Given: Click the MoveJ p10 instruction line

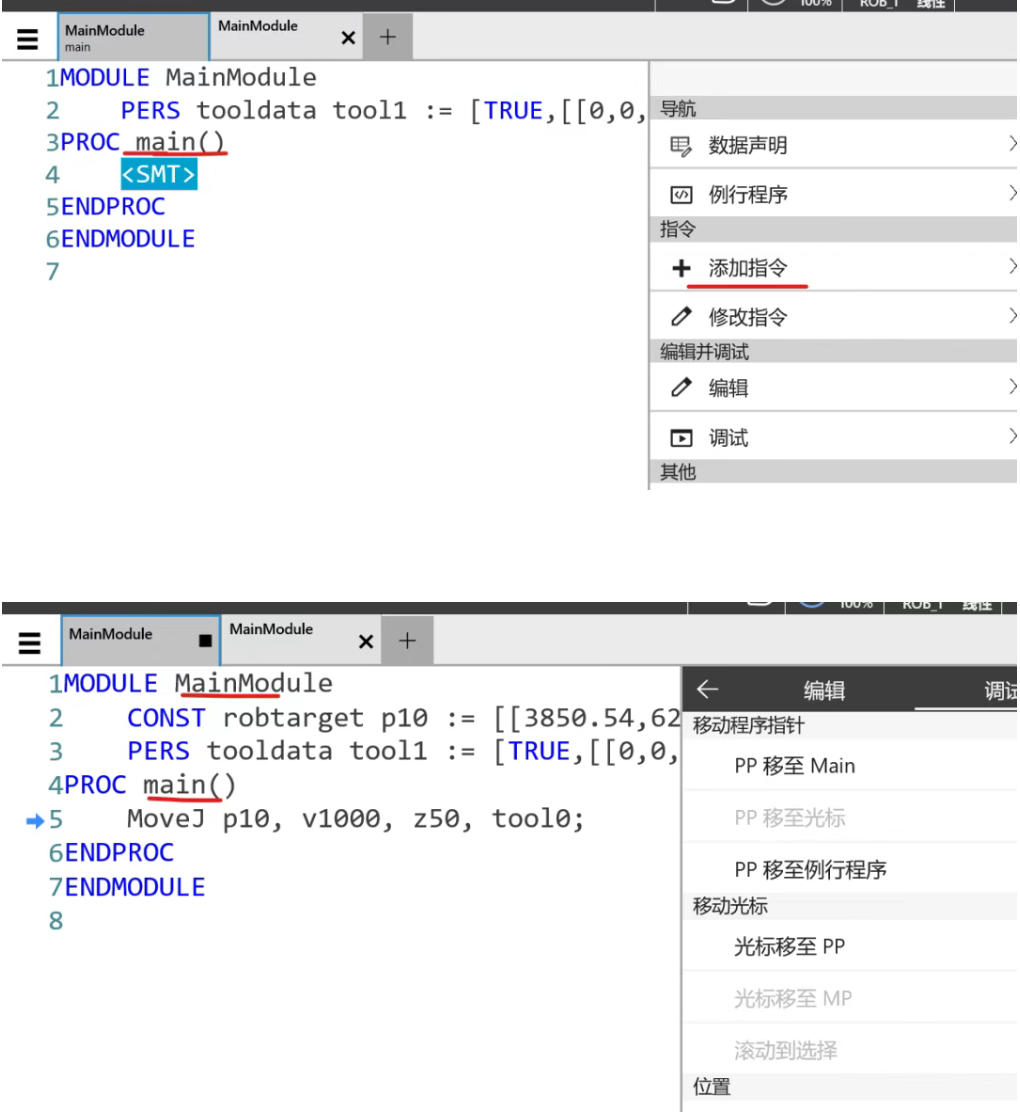Looking at the screenshot, I should (x=355, y=819).
